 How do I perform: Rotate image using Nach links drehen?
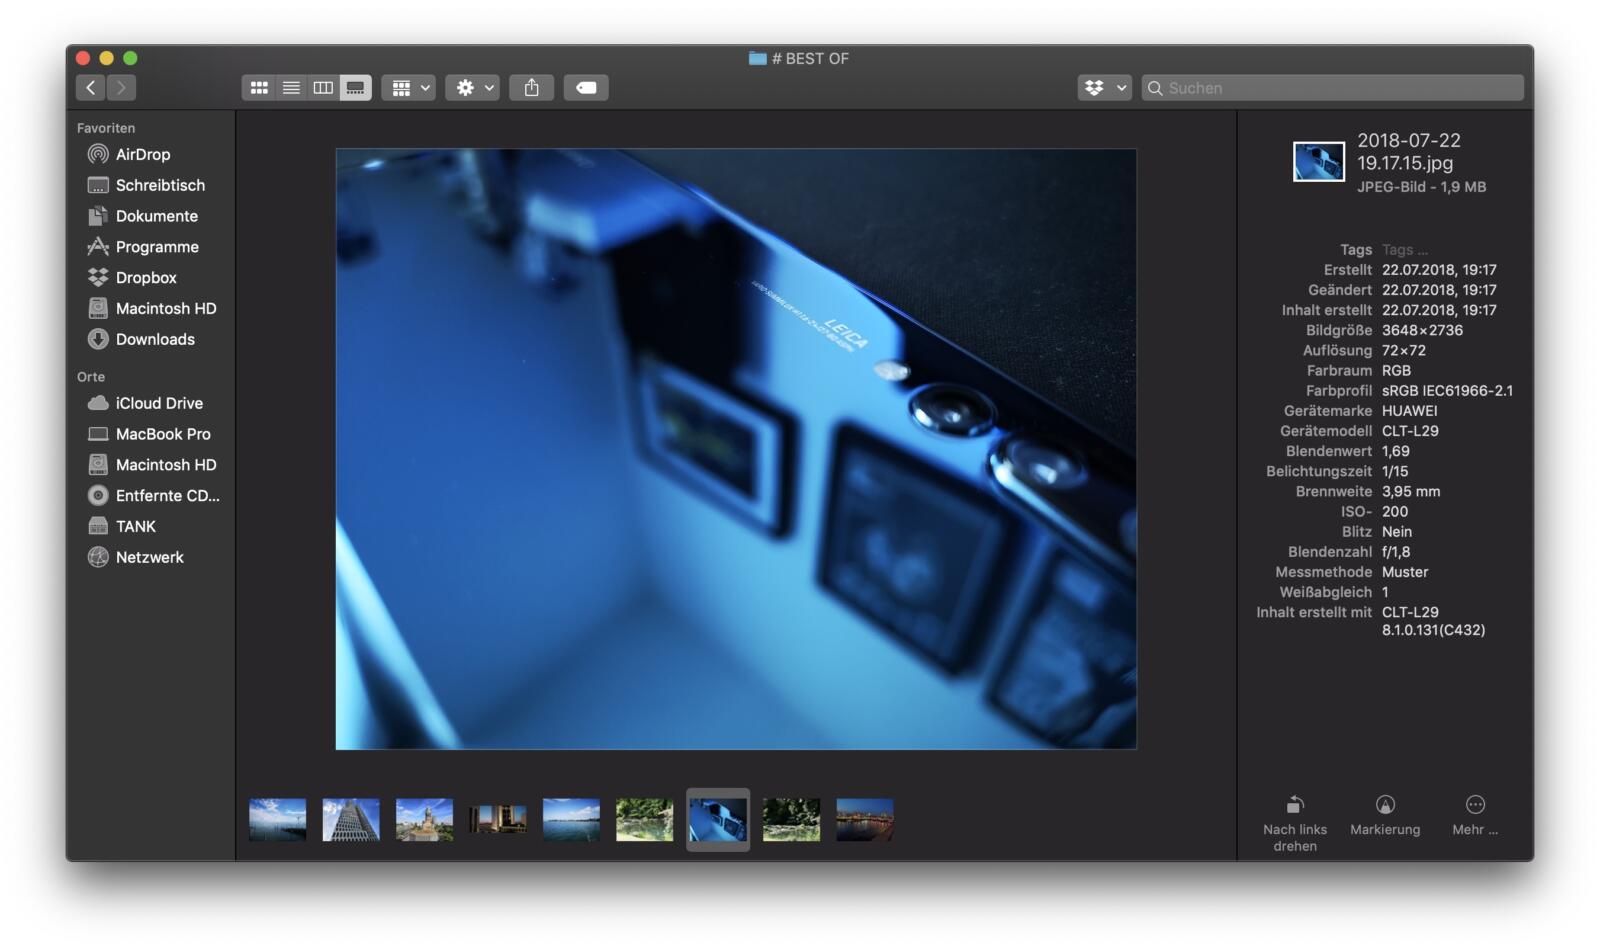click(x=1296, y=812)
